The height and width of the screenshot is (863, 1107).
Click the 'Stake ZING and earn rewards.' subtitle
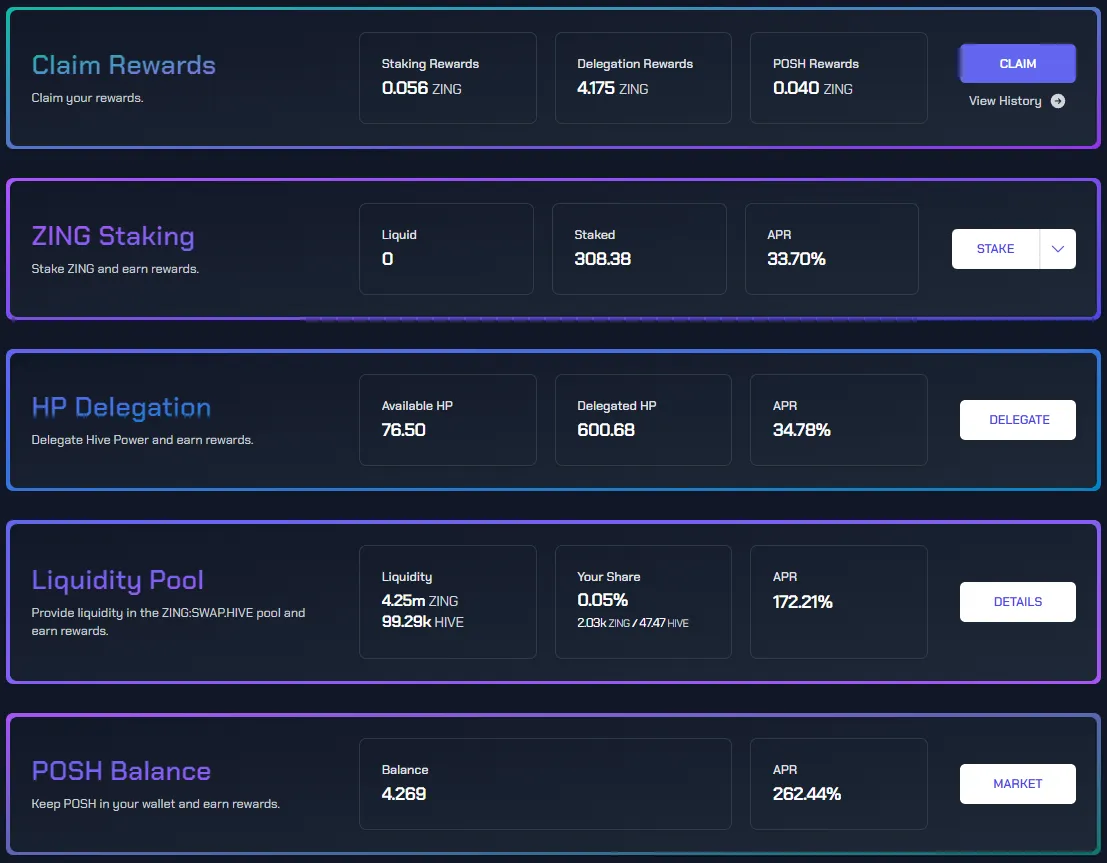tap(115, 269)
